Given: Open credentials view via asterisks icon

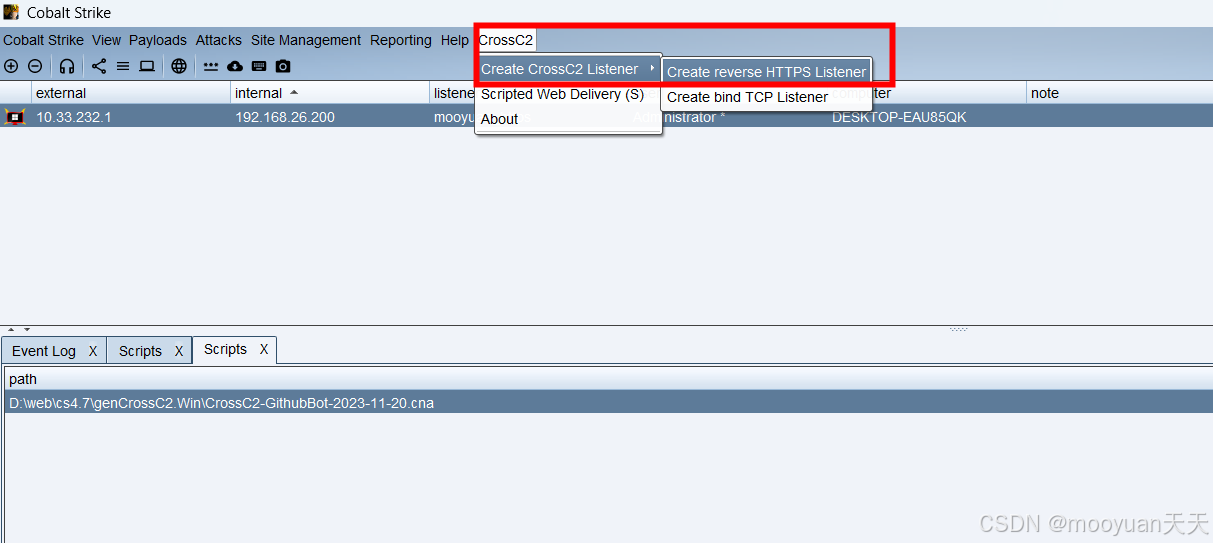Looking at the screenshot, I should click(x=211, y=66).
